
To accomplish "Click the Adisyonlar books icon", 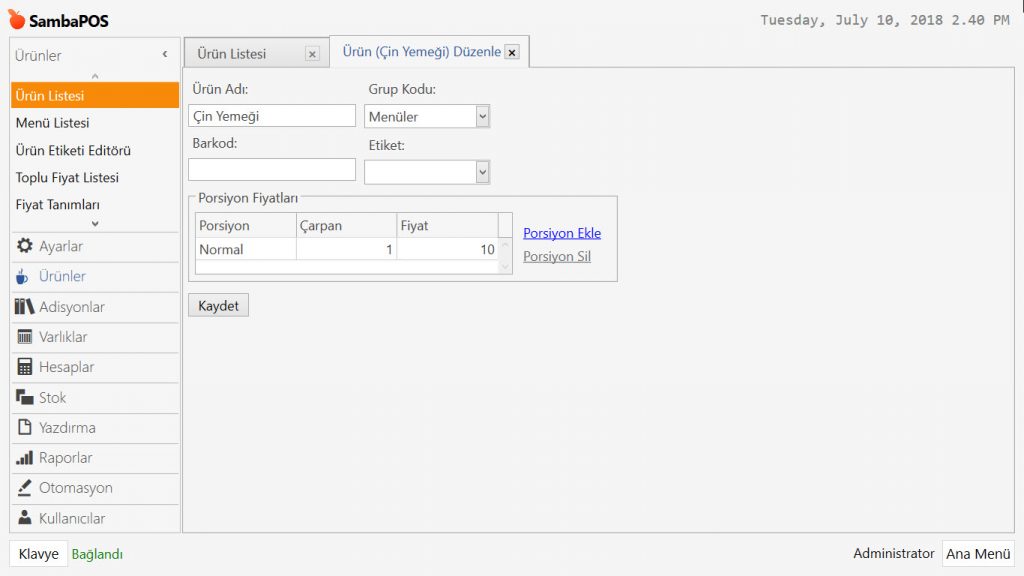I will coord(24,307).
